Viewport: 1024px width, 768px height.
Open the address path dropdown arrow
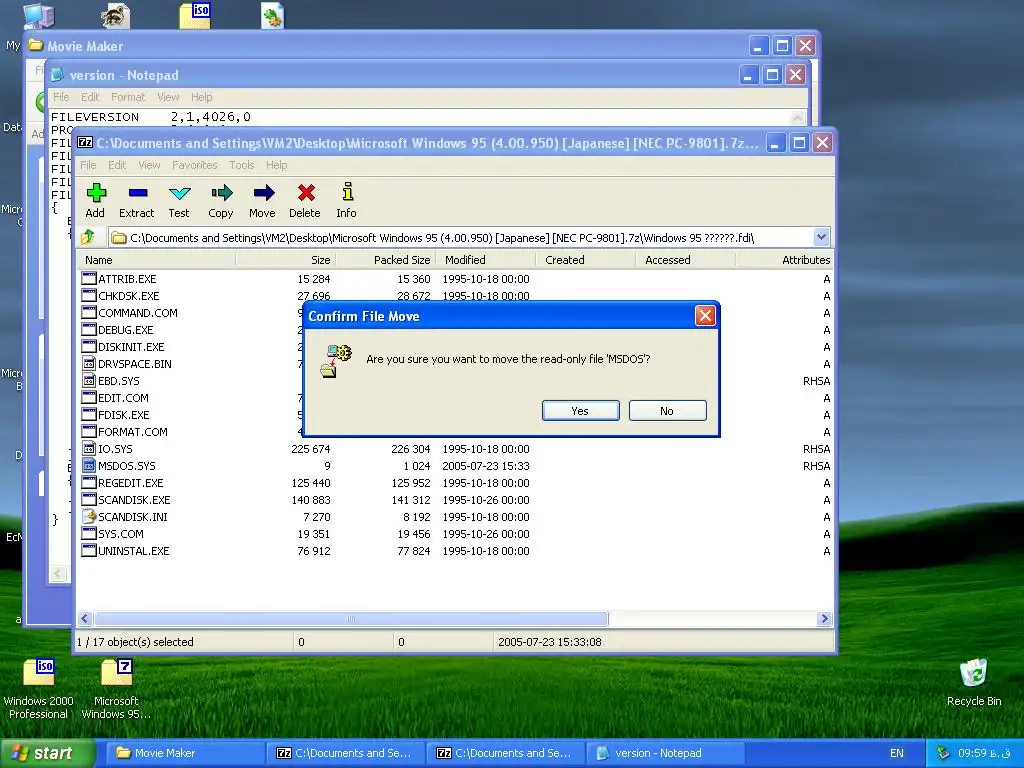[821, 237]
